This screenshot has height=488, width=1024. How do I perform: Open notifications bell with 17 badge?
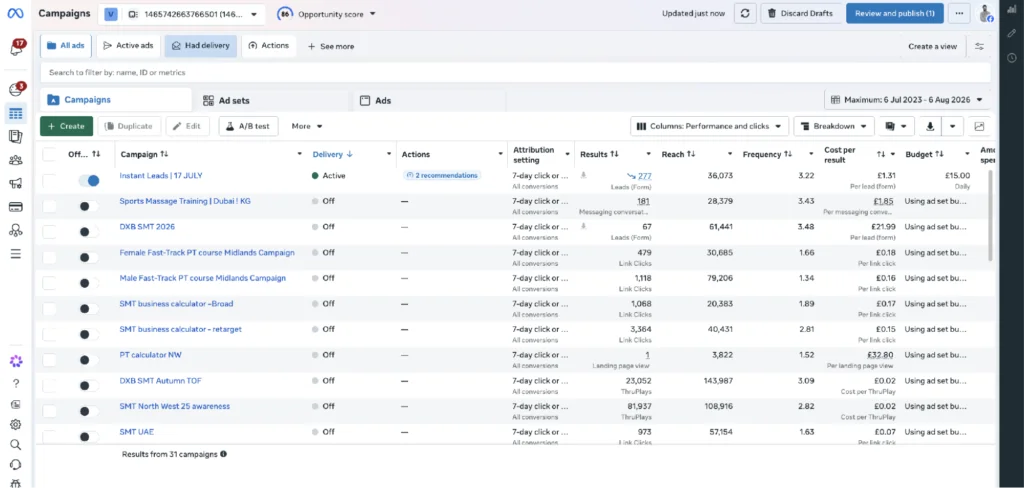[16, 48]
